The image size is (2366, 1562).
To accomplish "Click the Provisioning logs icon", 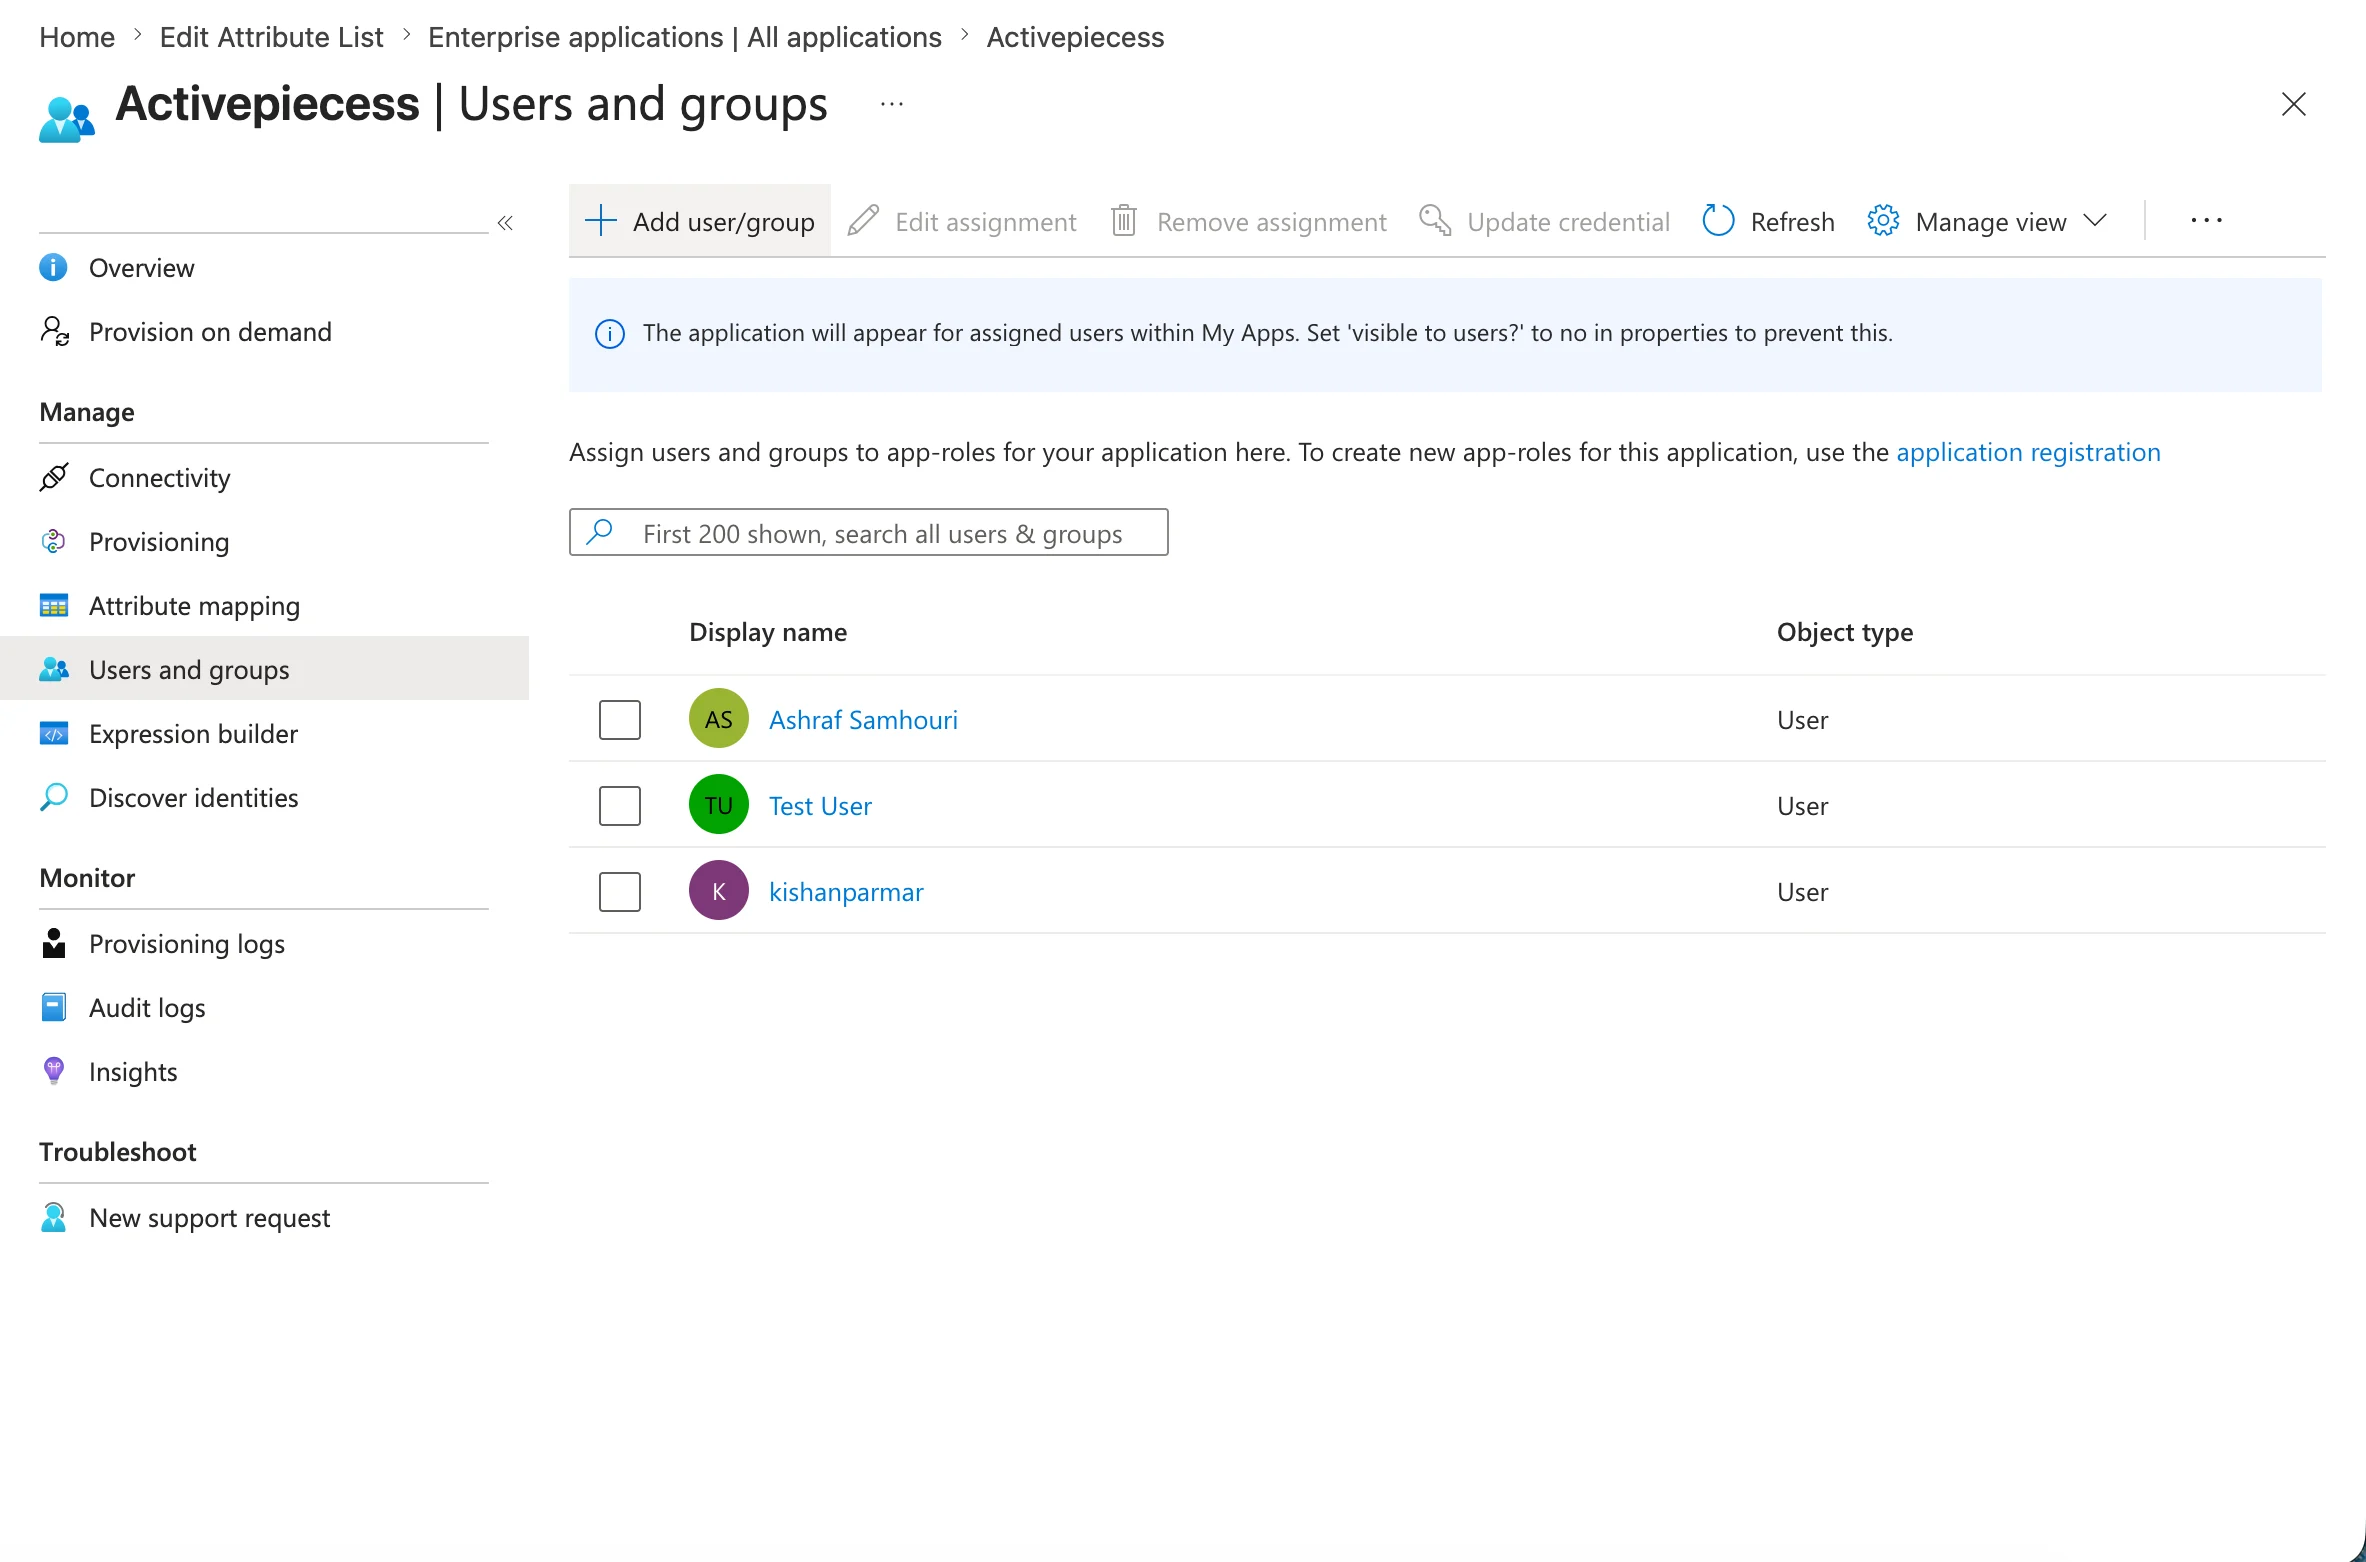I will [54, 943].
